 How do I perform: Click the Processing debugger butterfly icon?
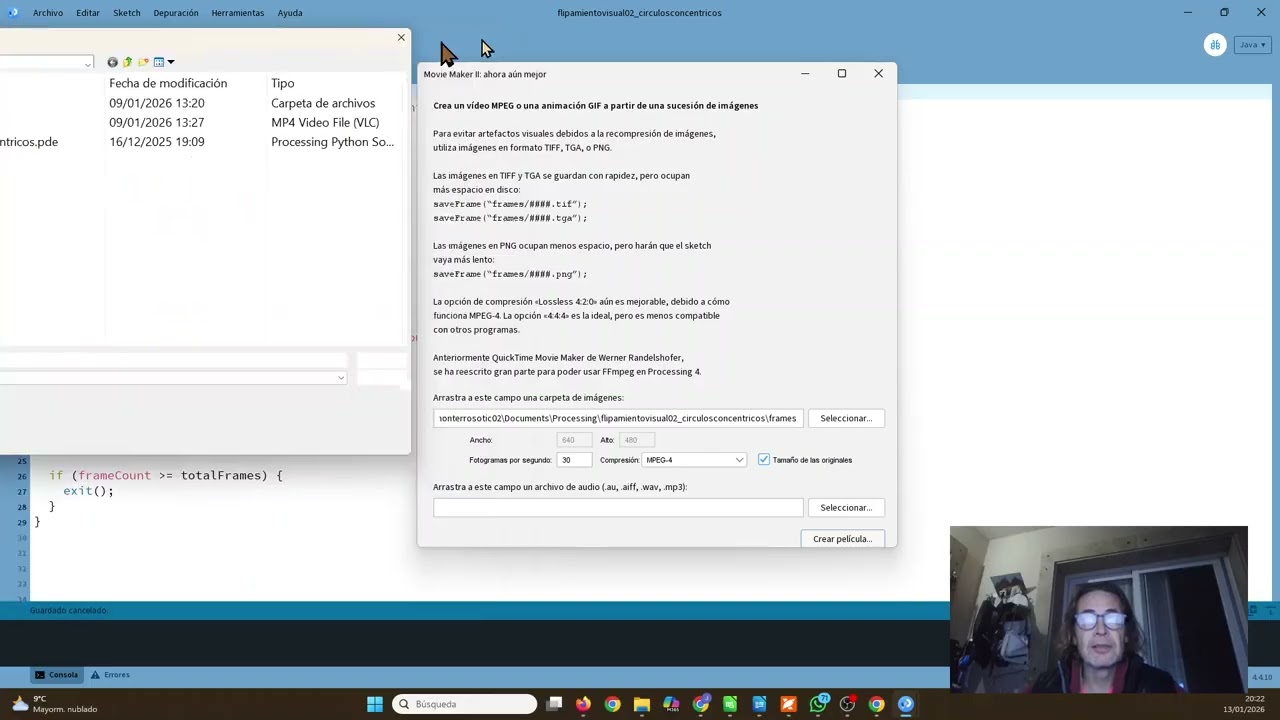1215,45
